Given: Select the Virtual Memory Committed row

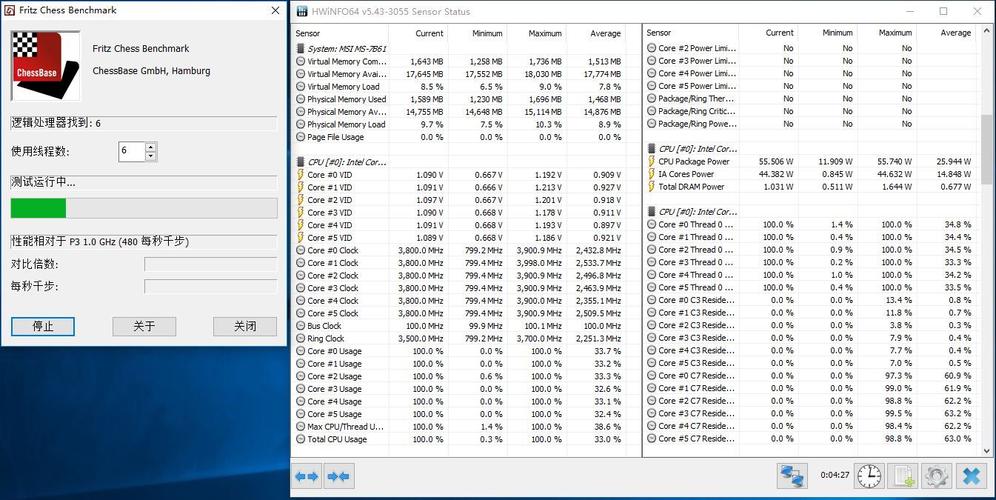Looking at the screenshot, I should pos(459,62).
